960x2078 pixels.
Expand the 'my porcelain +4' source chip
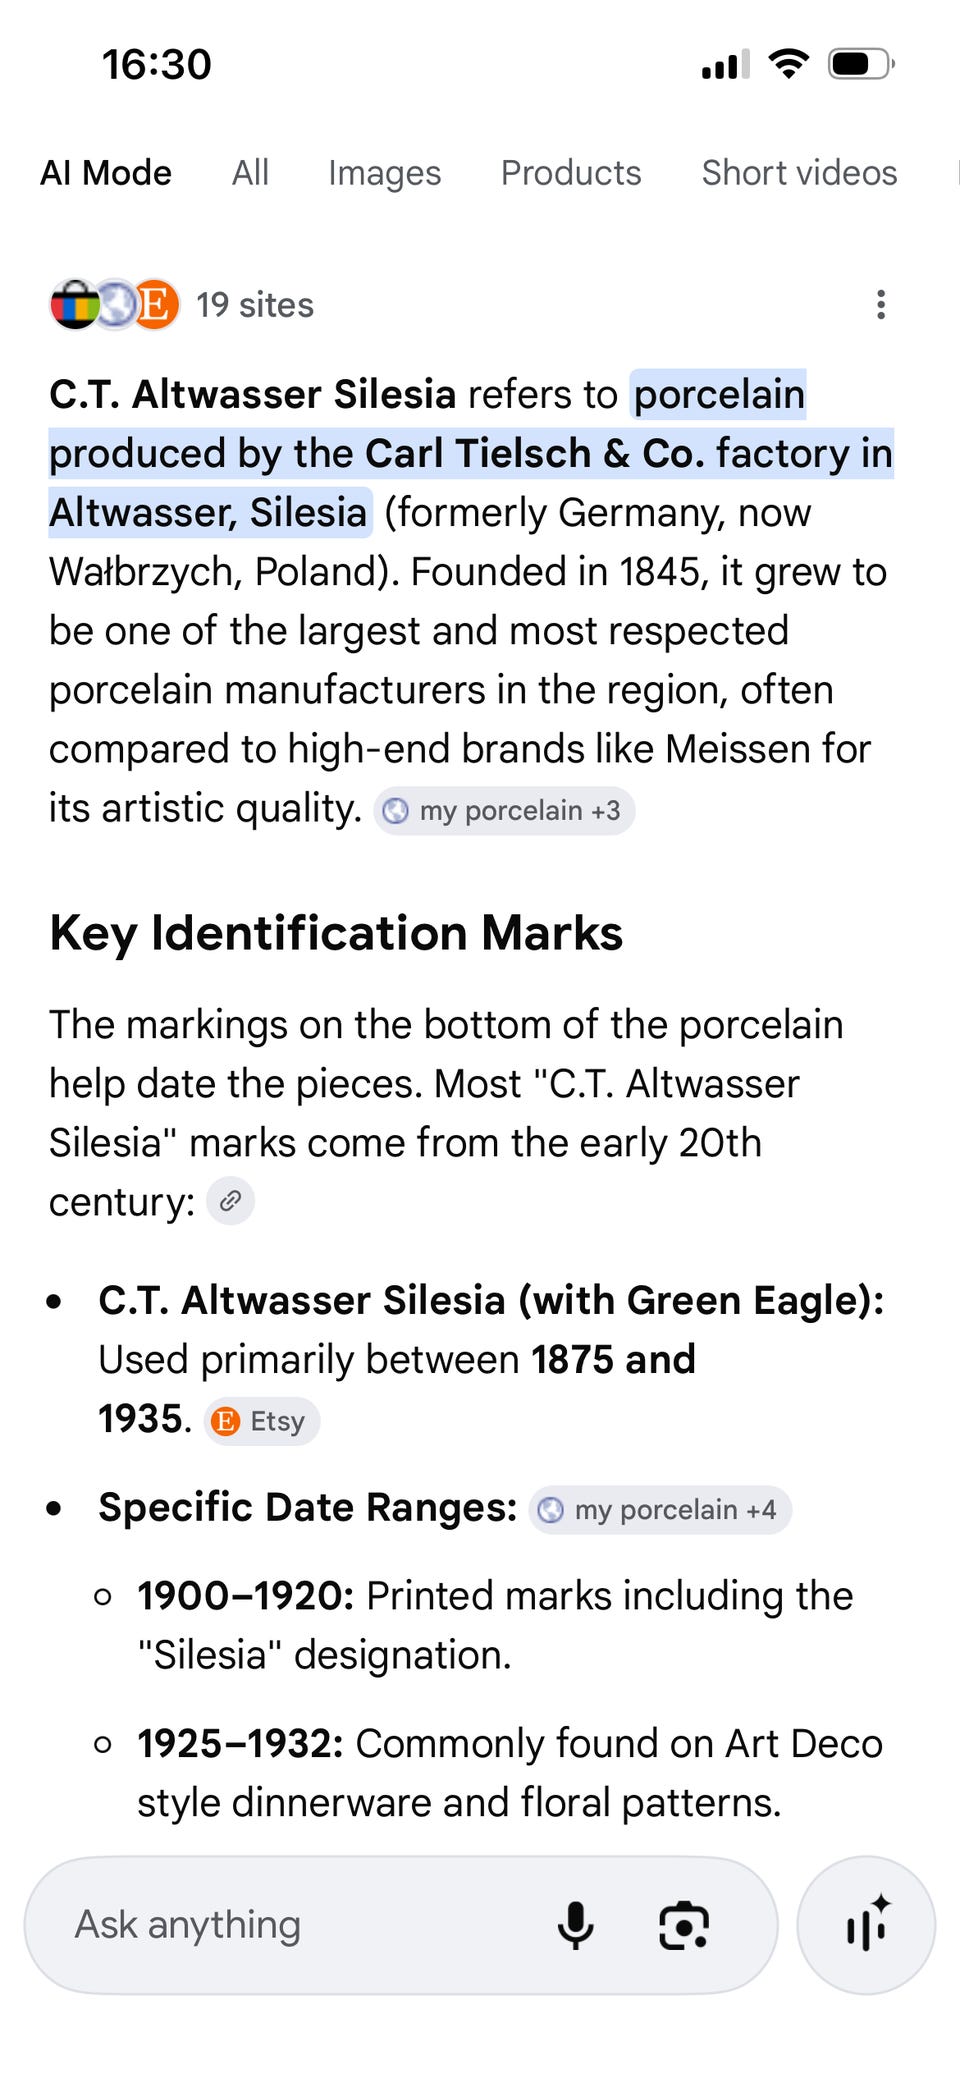(x=659, y=1509)
